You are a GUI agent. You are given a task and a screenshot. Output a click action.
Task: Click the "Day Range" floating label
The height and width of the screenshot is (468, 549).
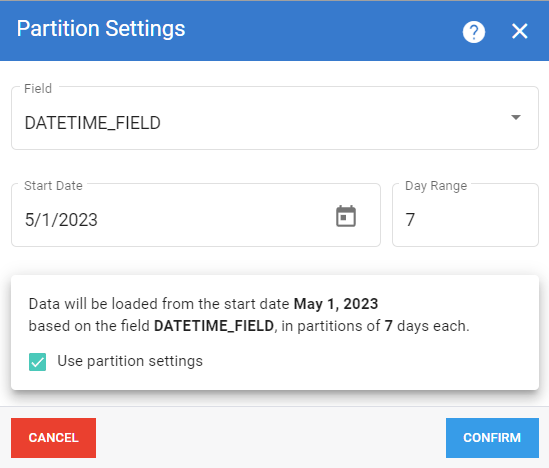436,186
